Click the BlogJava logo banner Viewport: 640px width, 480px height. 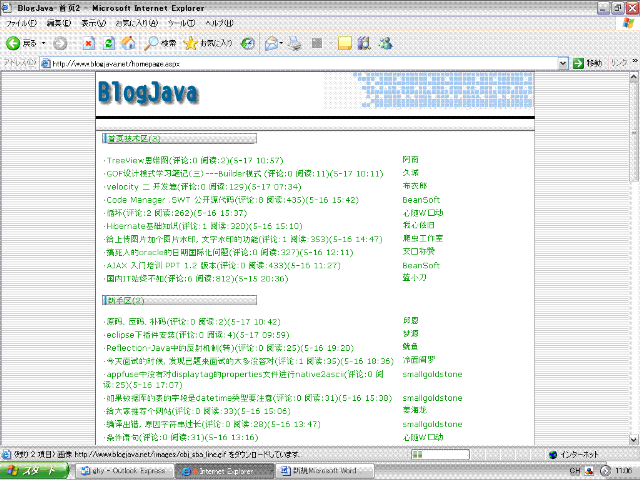coord(148,93)
